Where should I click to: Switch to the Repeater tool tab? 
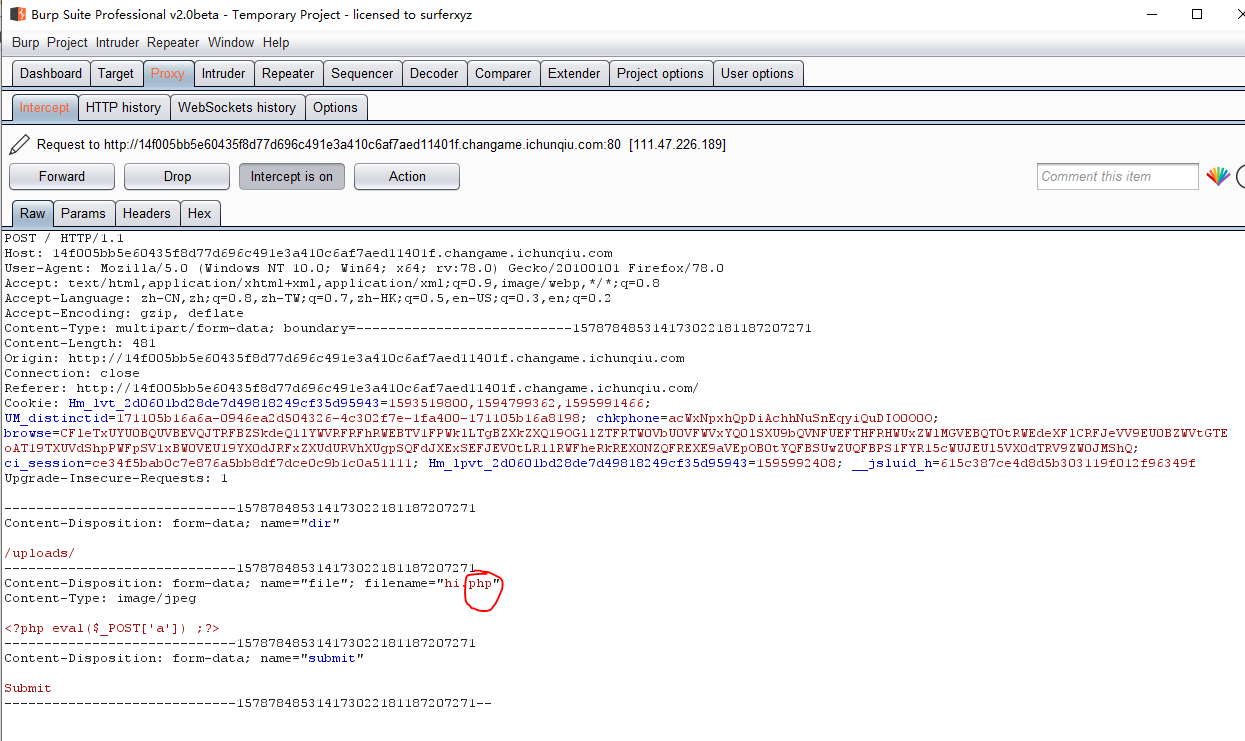pos(288,74)
